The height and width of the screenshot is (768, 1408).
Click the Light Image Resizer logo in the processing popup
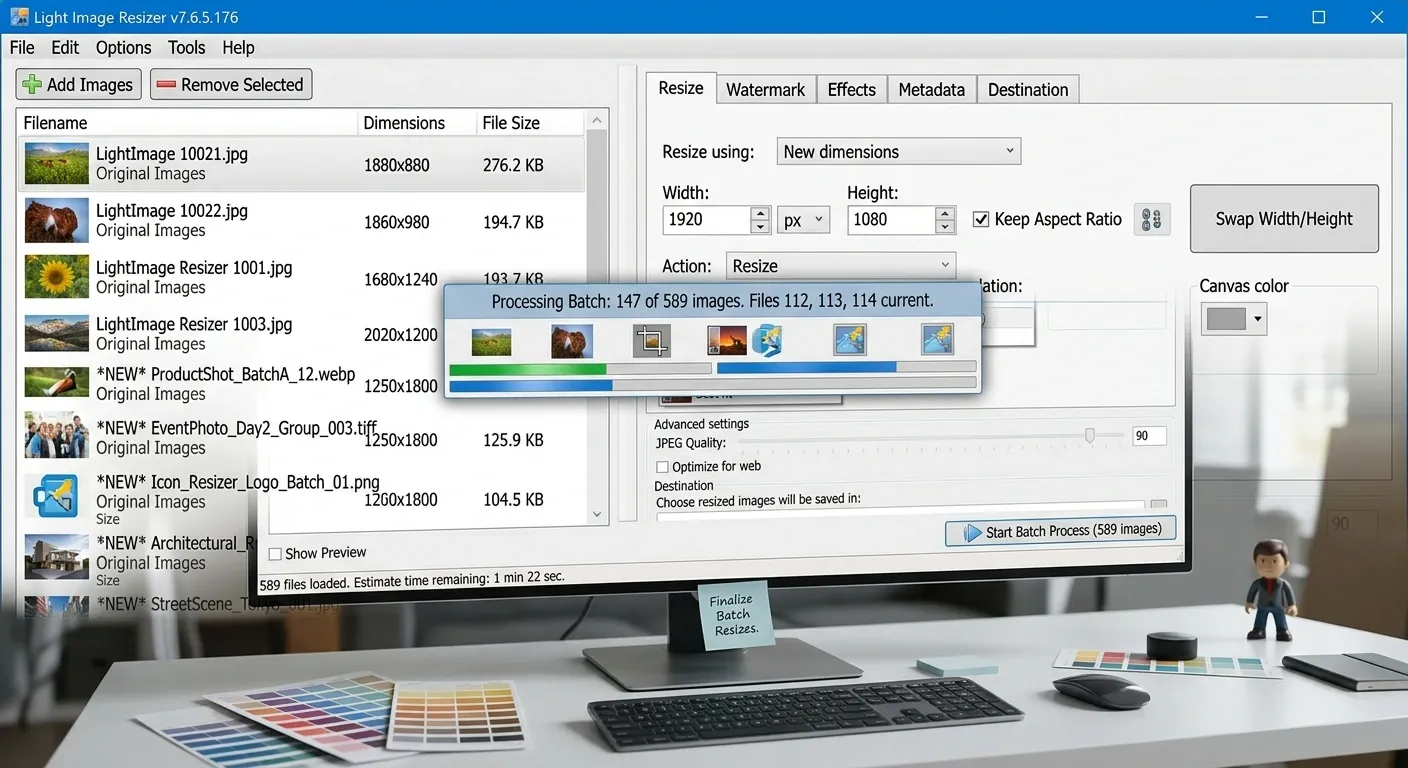tap(766, 341)
